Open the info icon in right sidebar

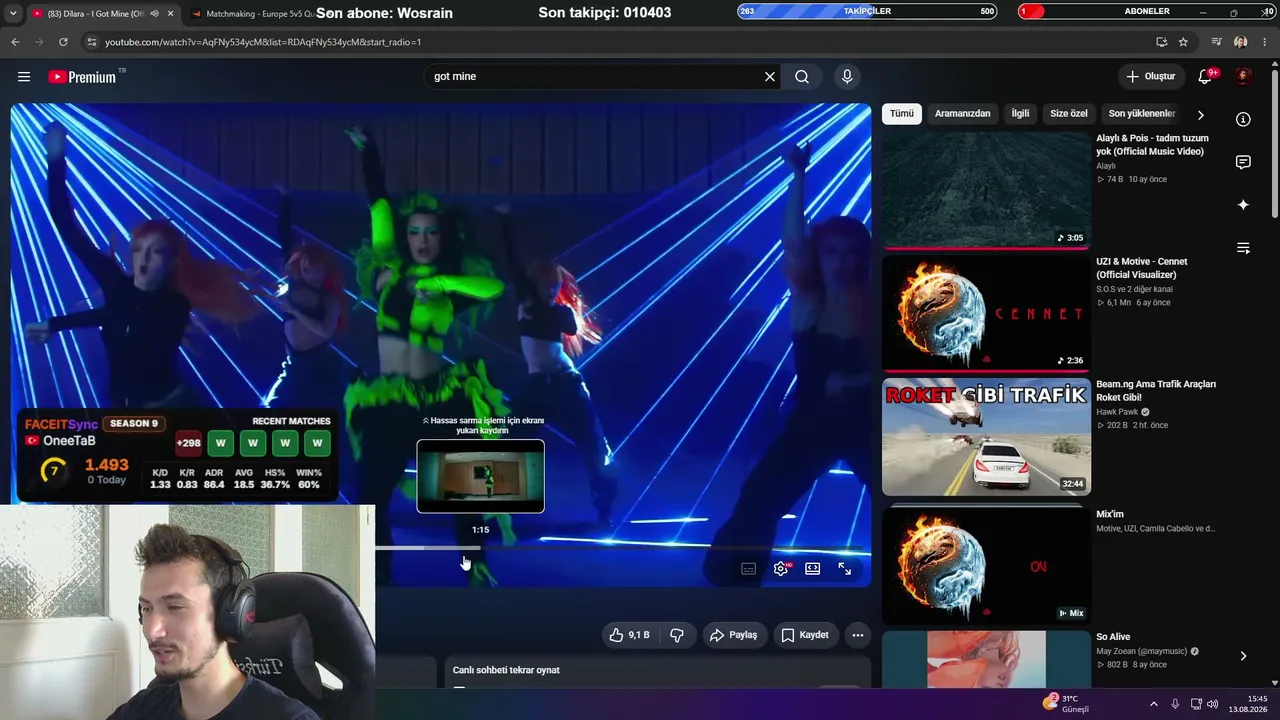point(1243,119)
